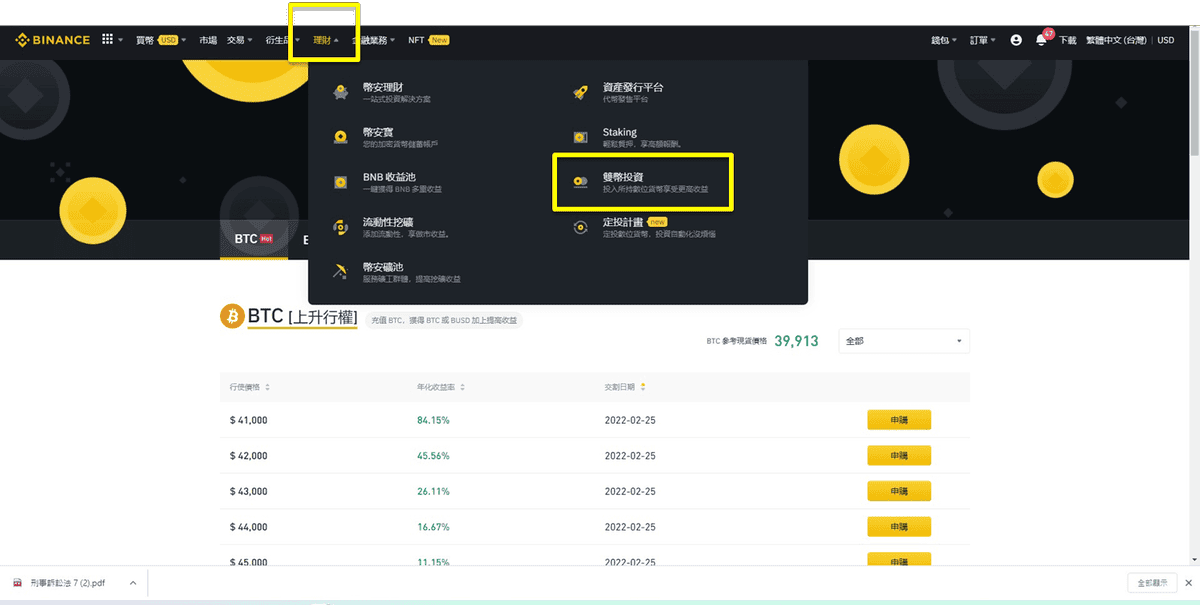Open the NFT New menu item
The width and height of the screenshot is (1200, 605).
pos(428,40)
